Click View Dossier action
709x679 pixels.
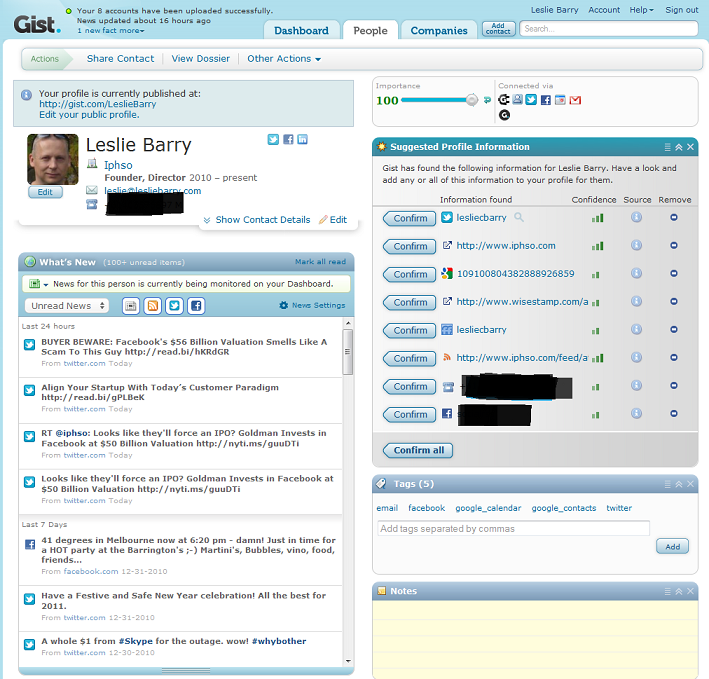point(200,59)
